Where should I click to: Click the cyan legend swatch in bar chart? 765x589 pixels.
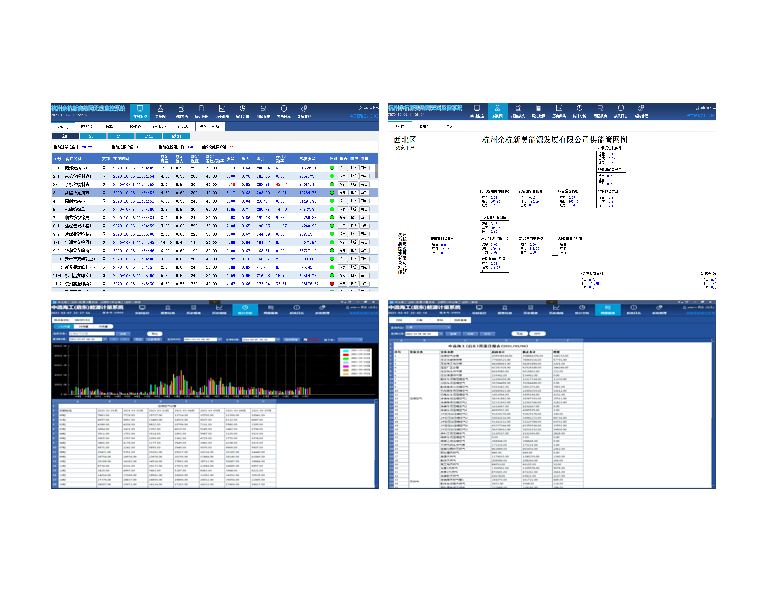click(346, 351)
